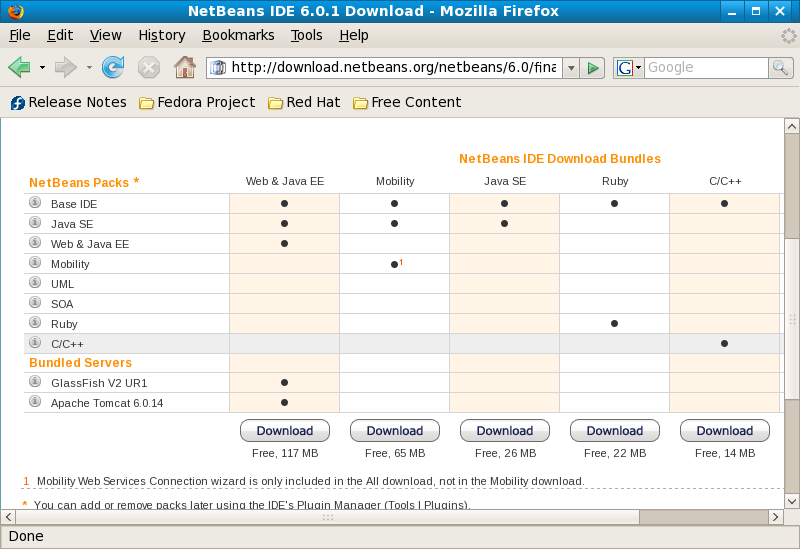Open the File menu
This screenshot has height=549, width=800.
[20, 35]
